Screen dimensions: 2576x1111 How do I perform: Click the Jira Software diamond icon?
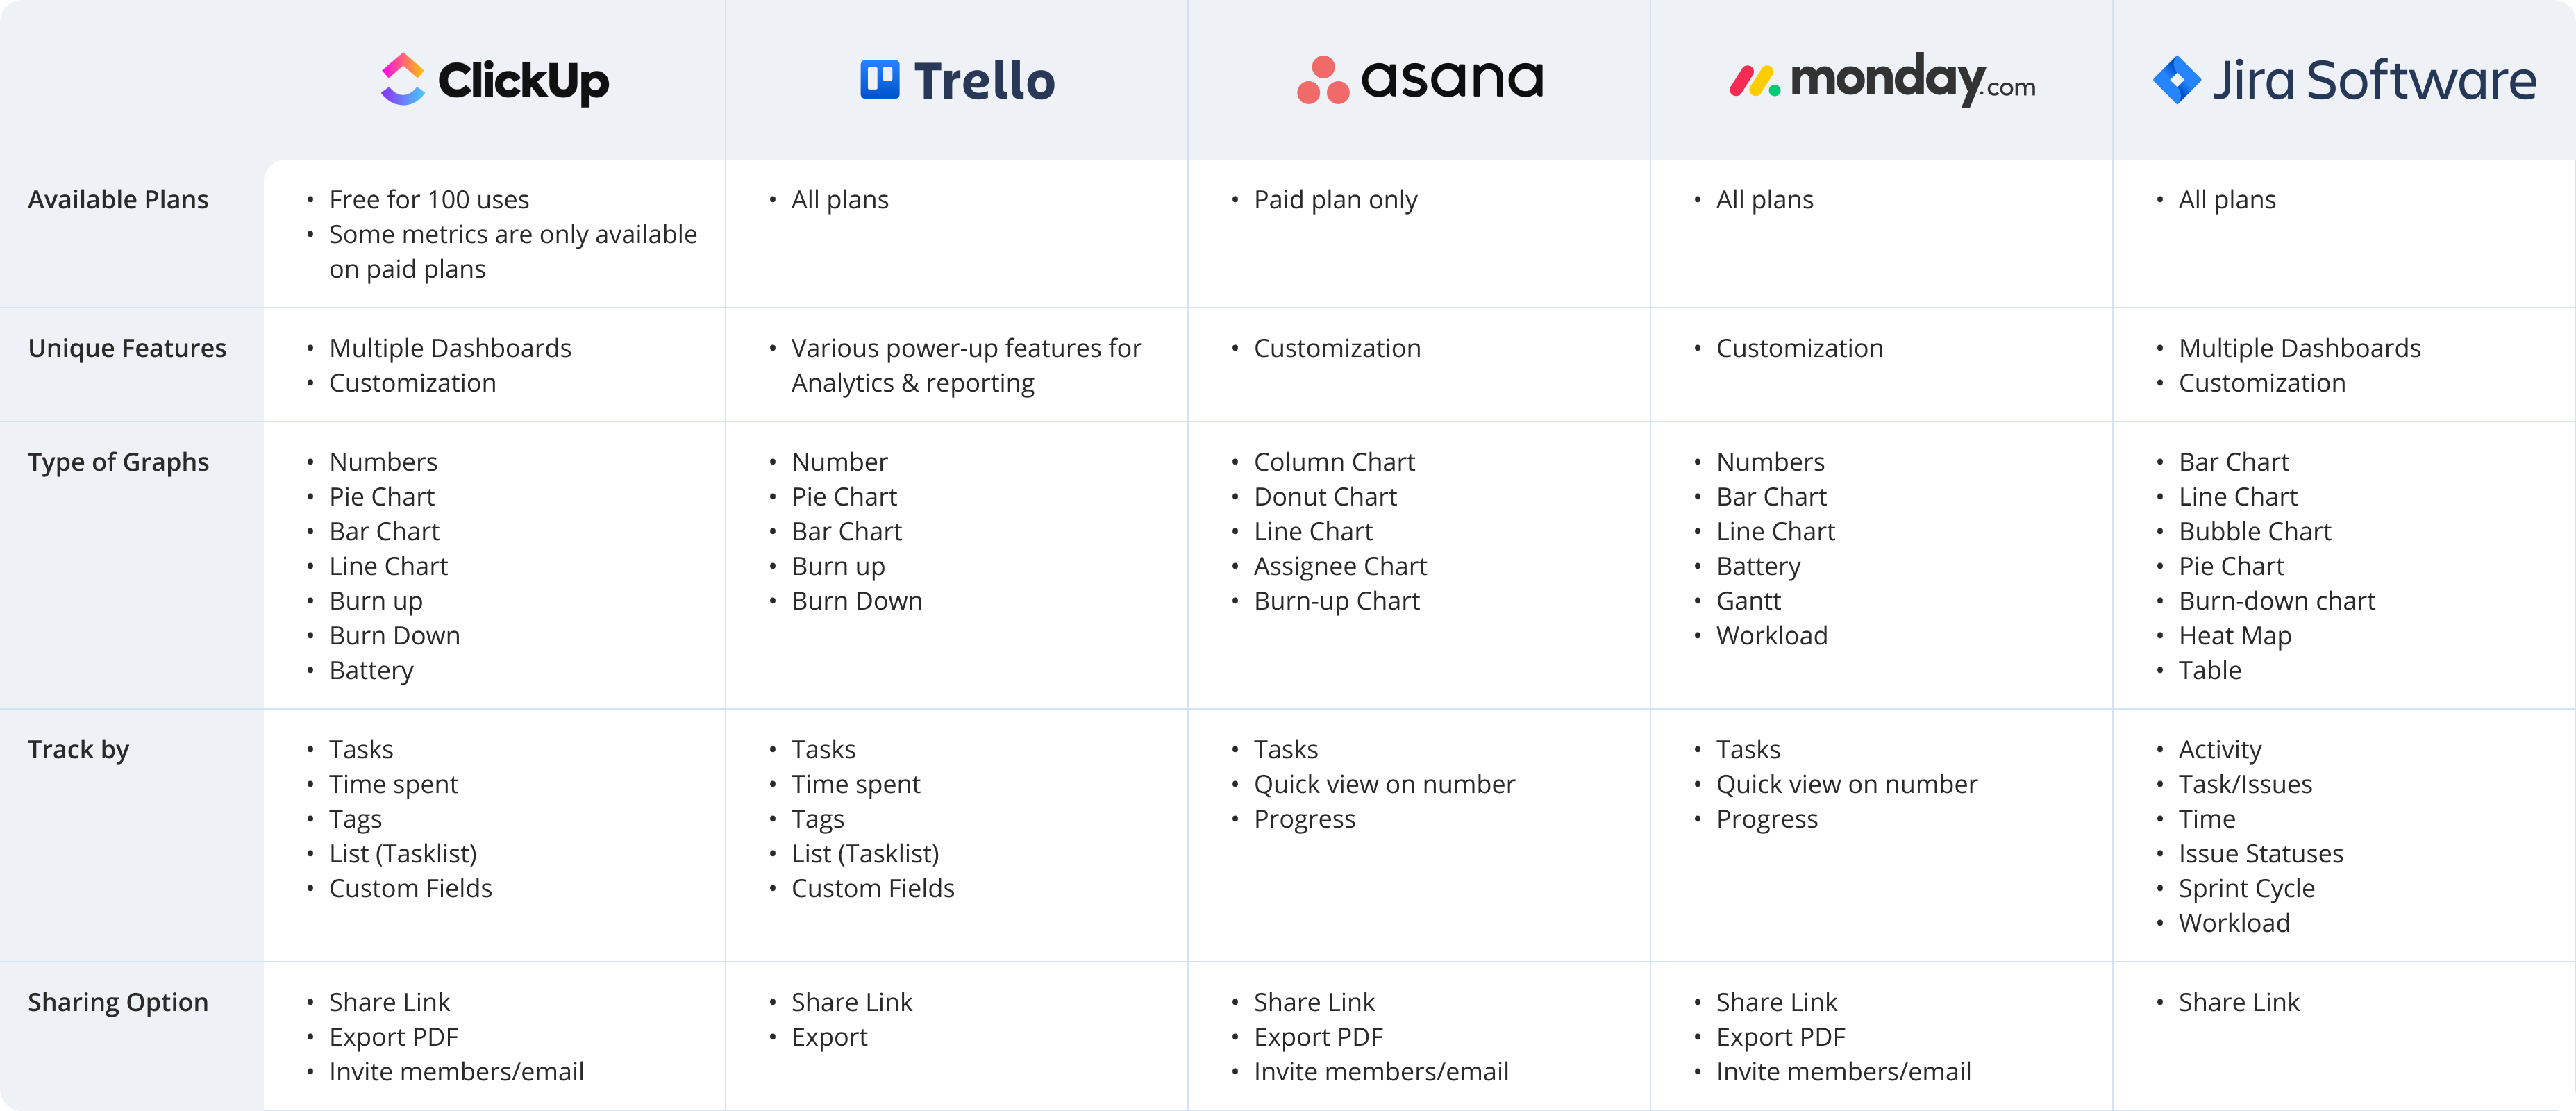pyautogui.click(x=2176, y=80)
